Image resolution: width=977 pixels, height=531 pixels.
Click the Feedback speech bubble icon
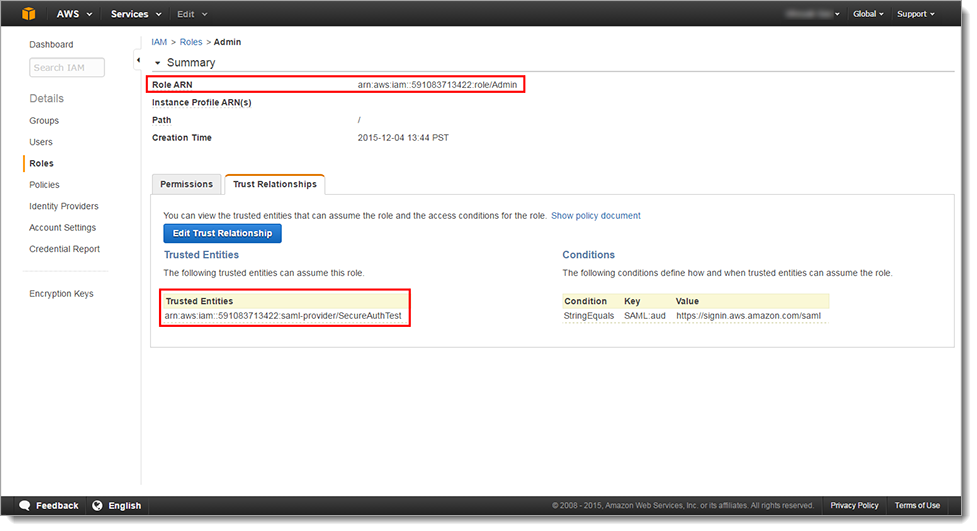tap(25, 506)
